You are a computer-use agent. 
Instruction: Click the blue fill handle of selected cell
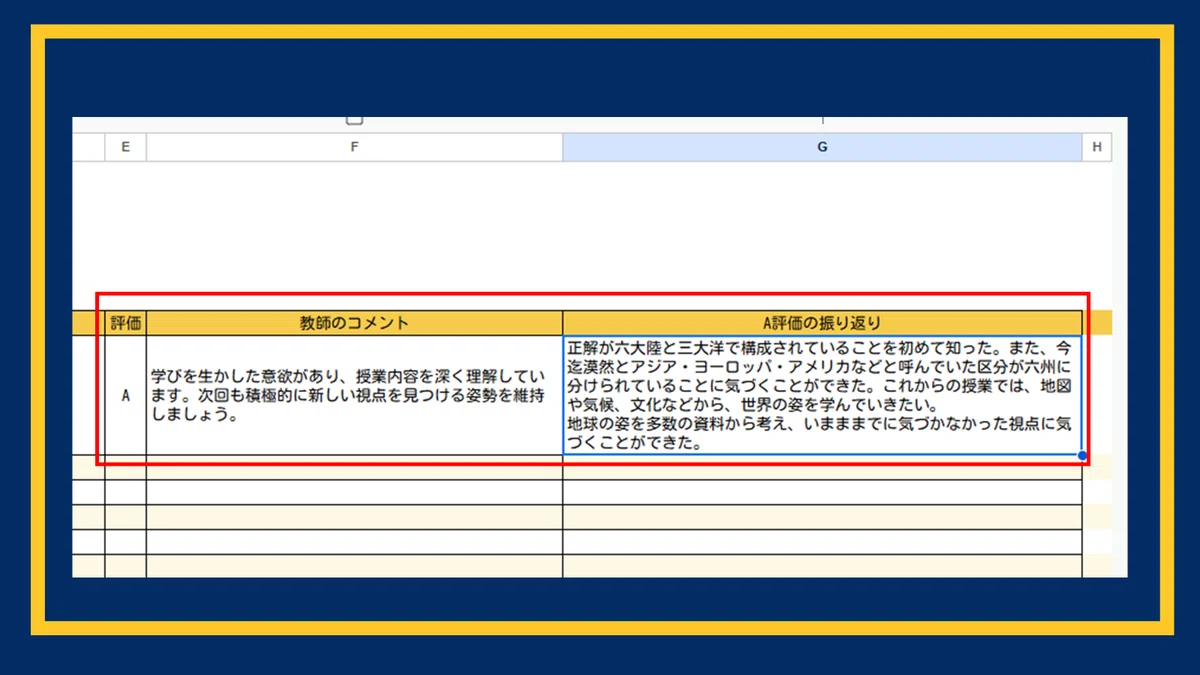(1082, 455)
